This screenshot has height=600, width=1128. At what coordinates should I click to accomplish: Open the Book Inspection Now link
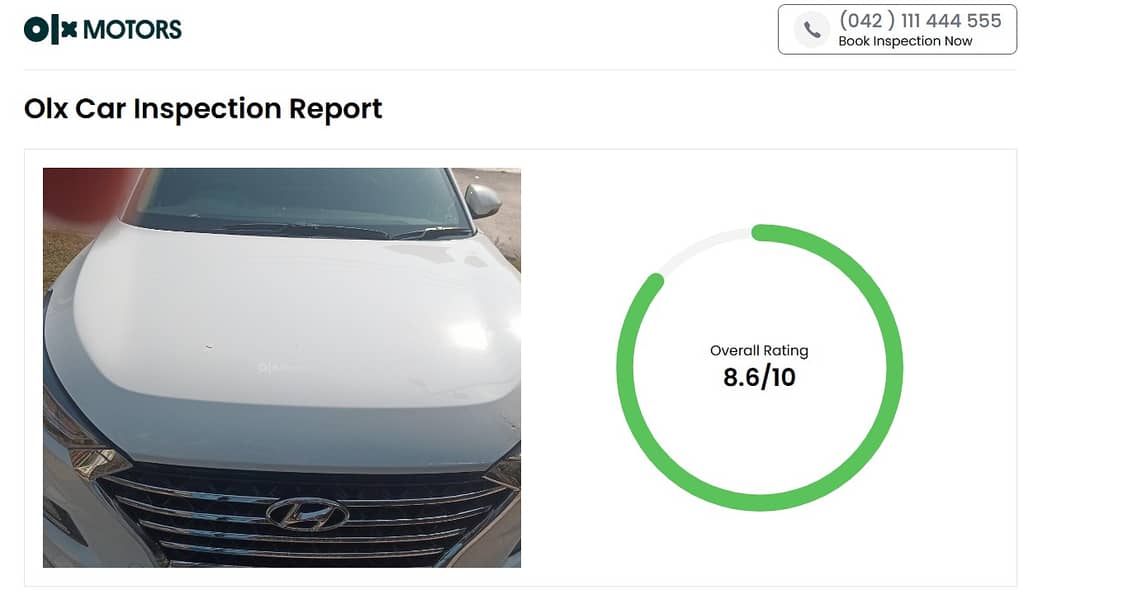[x=905, y=42]
